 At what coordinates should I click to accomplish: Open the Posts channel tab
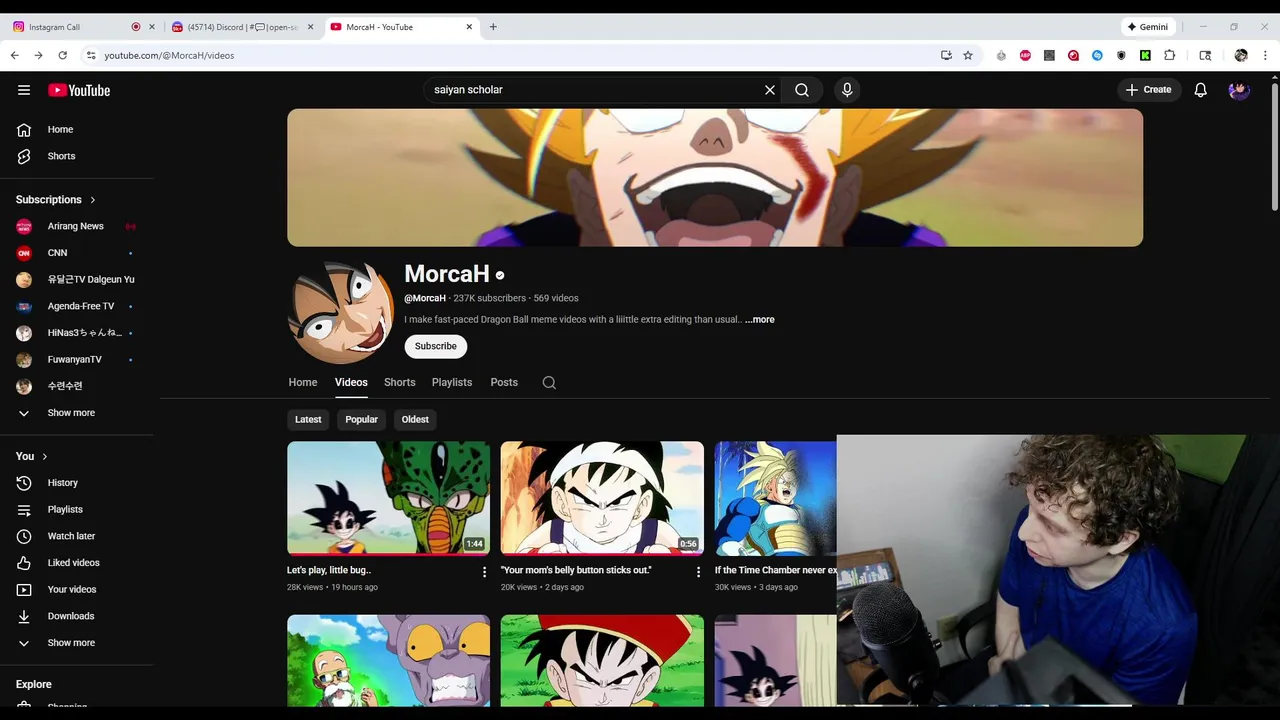click(x=504, y=383)
